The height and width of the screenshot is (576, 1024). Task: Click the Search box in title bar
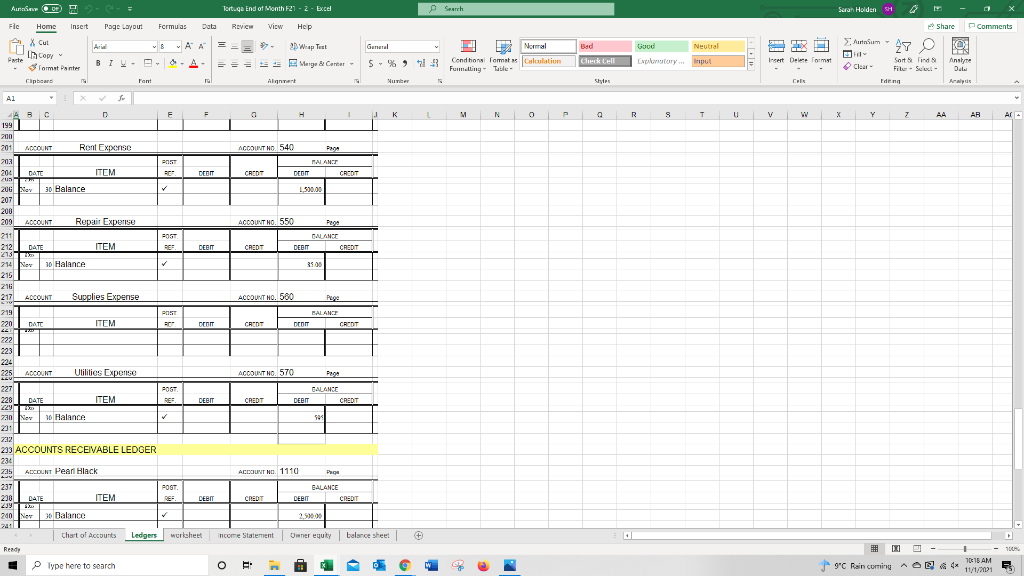point(516,9)
